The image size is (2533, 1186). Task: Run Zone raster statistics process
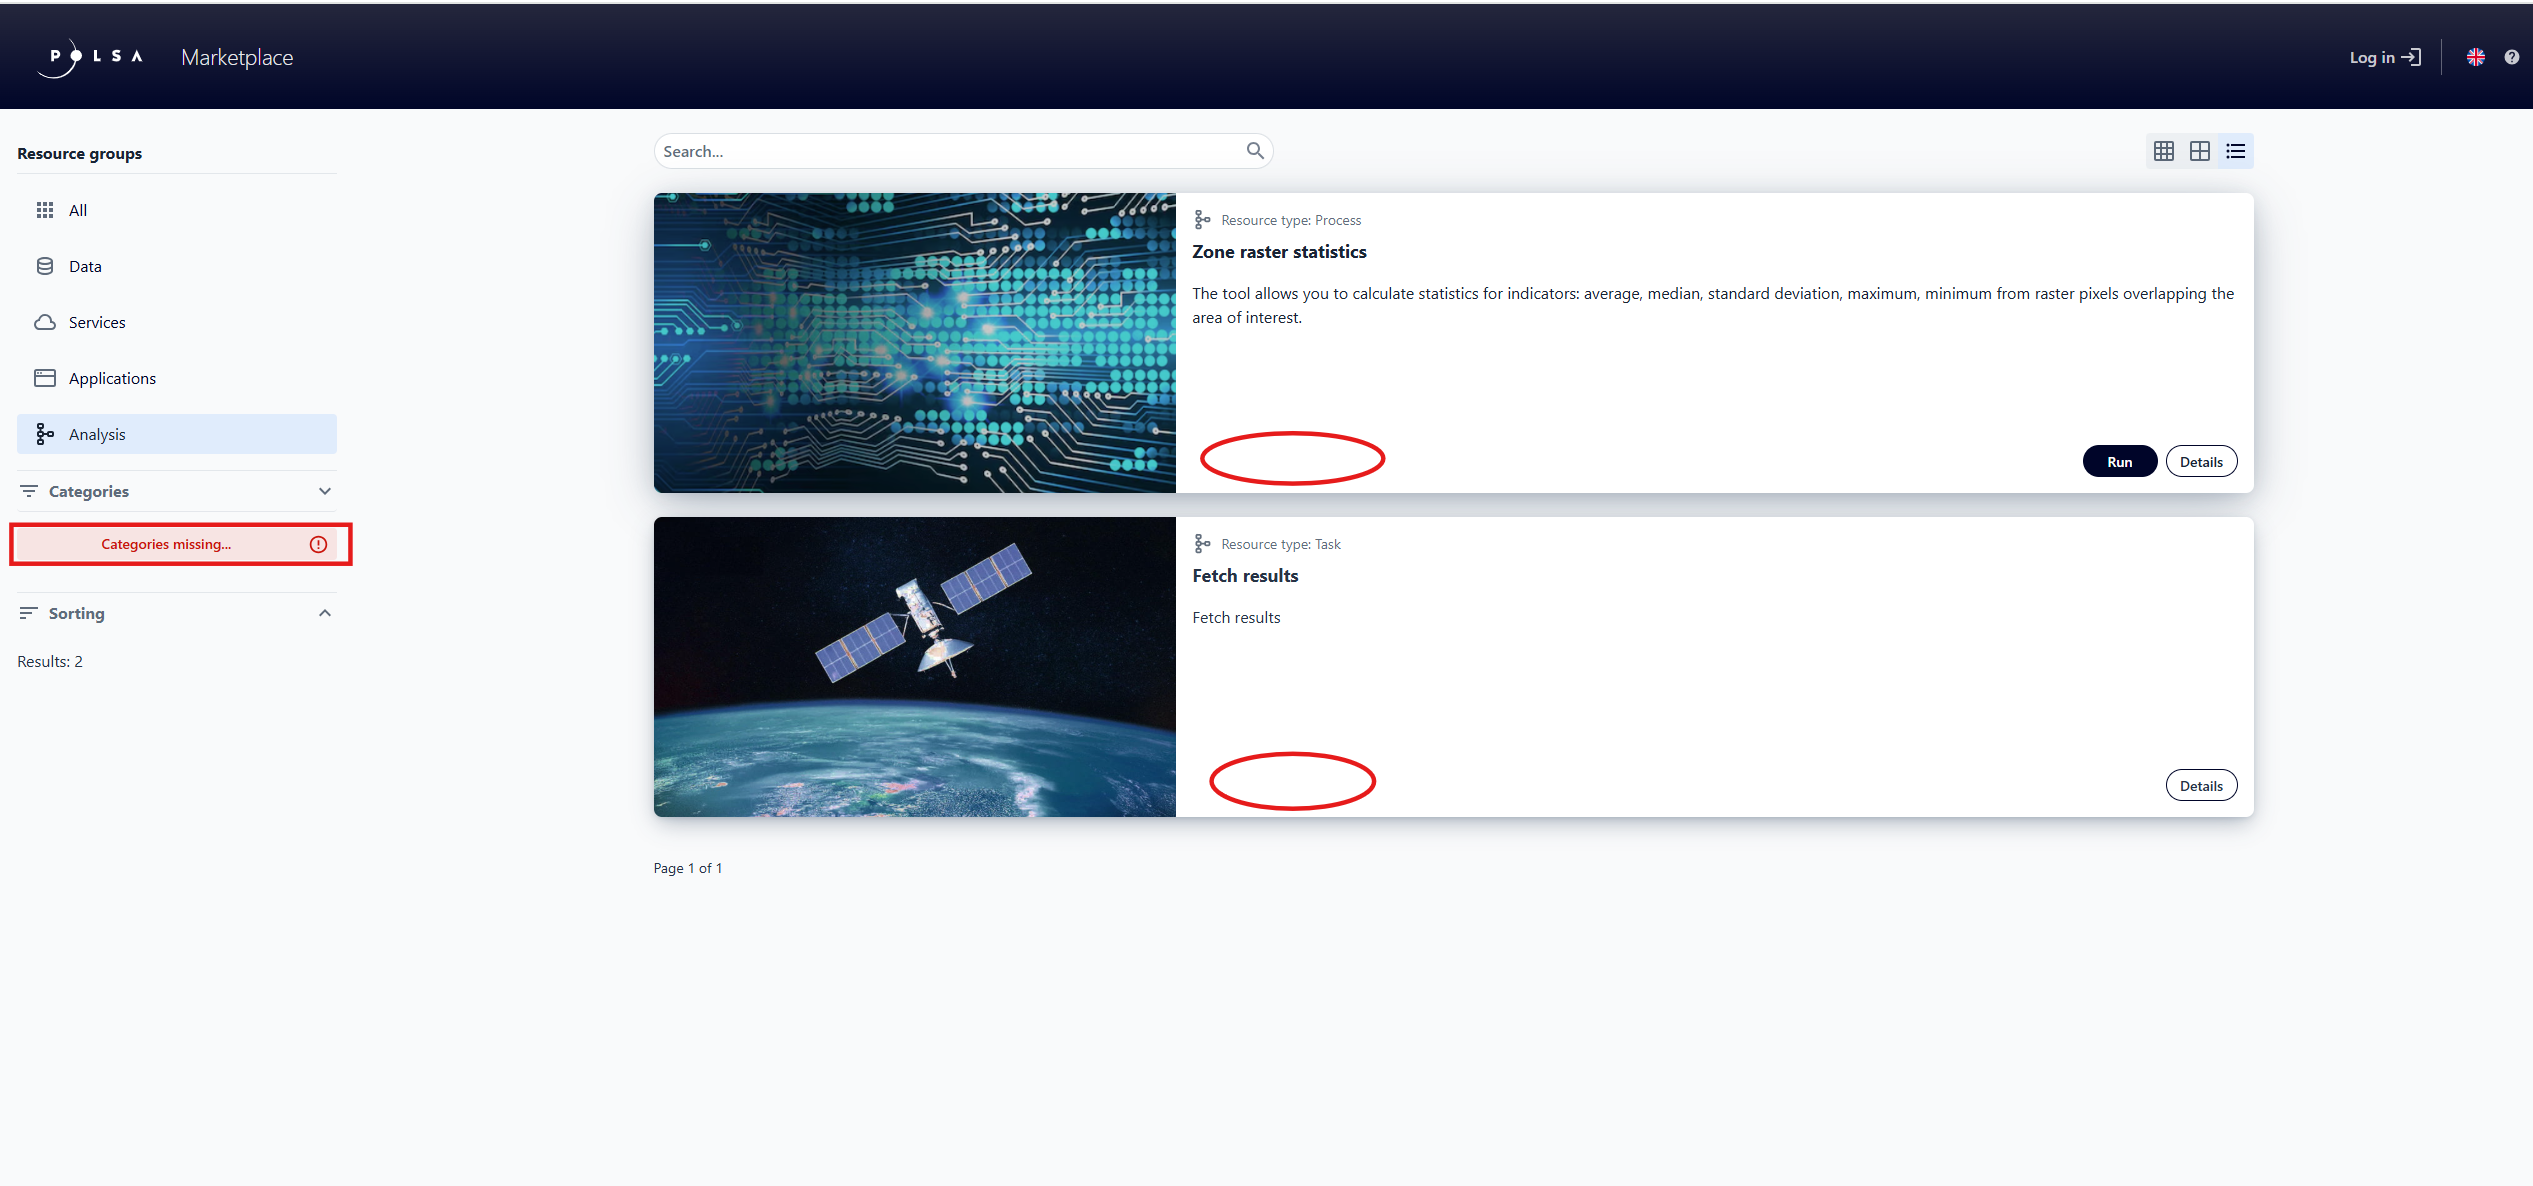(x=2119, y=462)
